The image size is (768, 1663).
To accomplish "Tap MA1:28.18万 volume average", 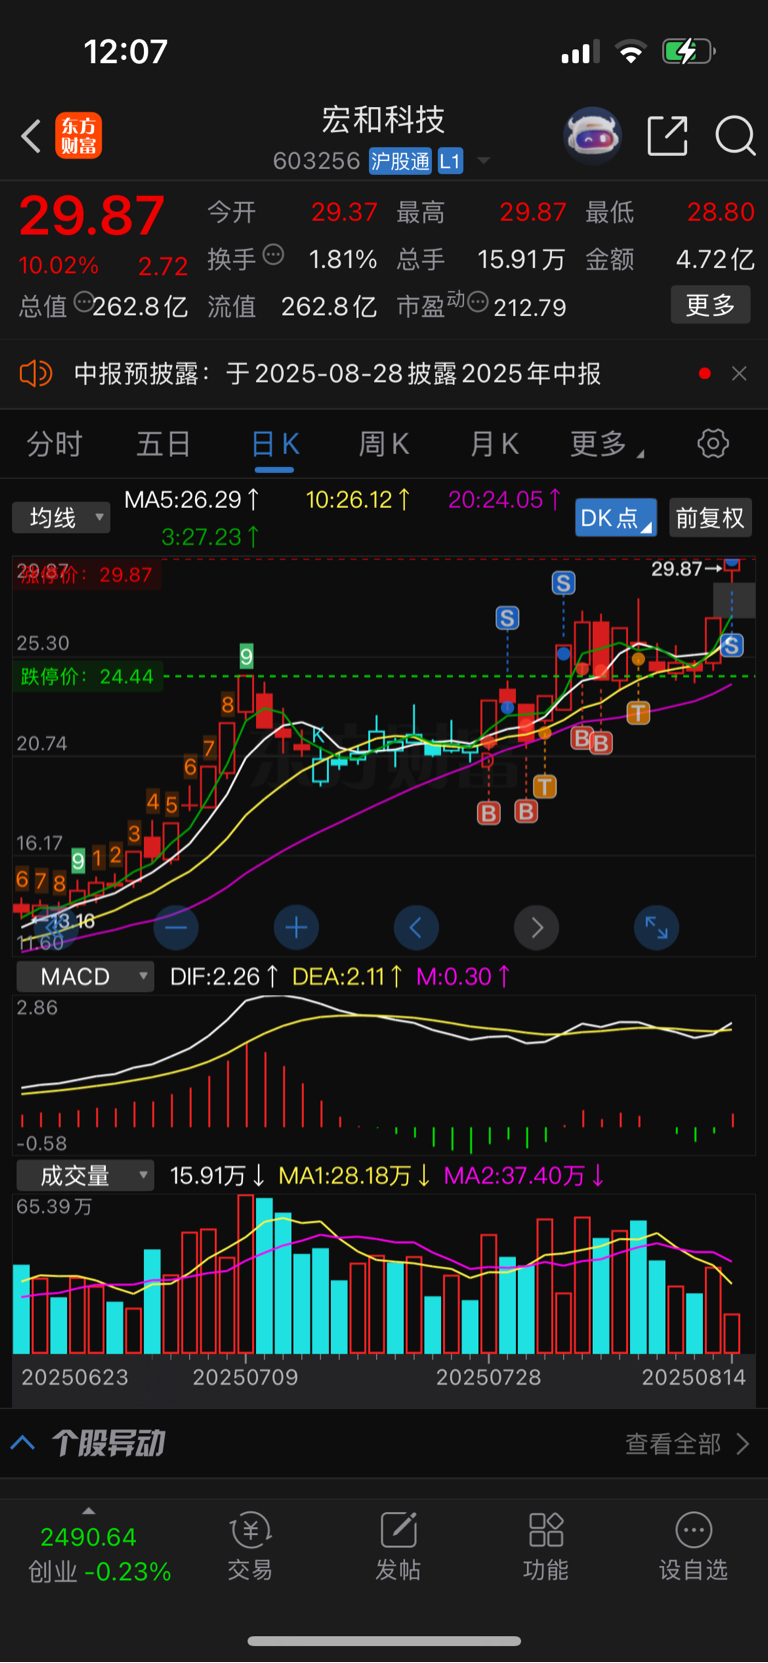I will coord(355,1175).
